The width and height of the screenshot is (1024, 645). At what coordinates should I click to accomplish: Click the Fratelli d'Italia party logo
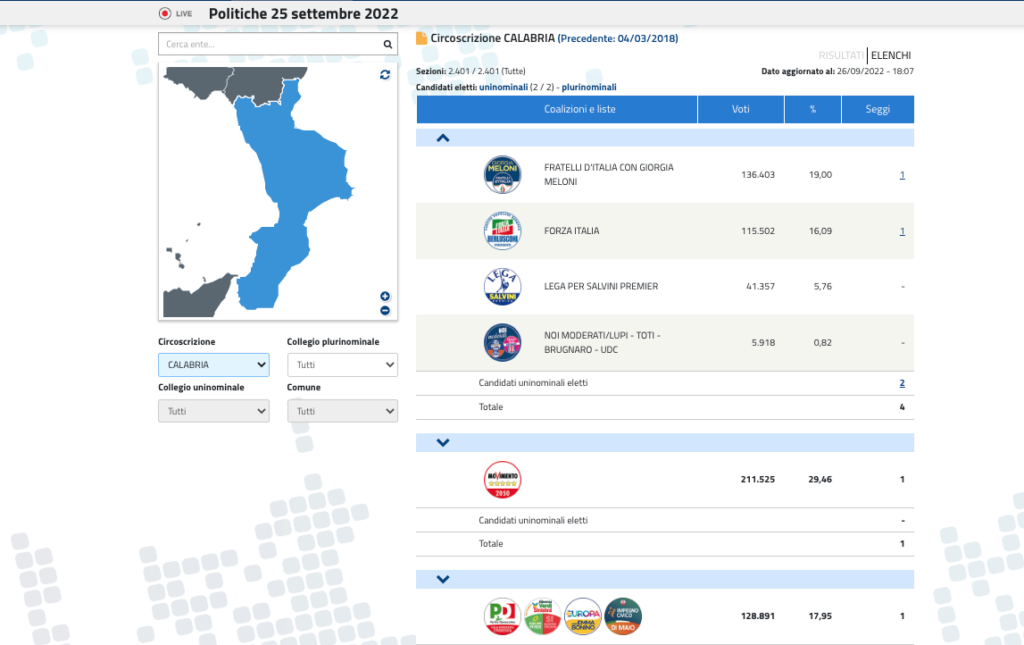(502, 174)
